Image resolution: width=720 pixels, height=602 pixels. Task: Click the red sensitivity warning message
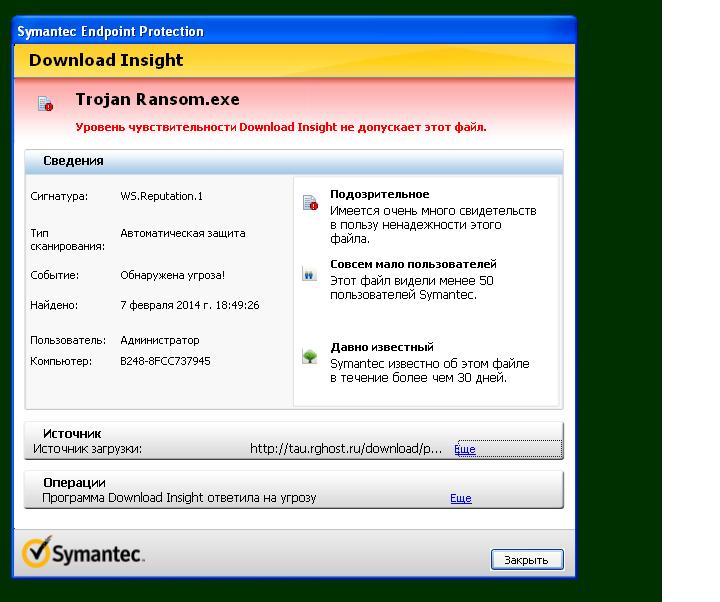281,128
